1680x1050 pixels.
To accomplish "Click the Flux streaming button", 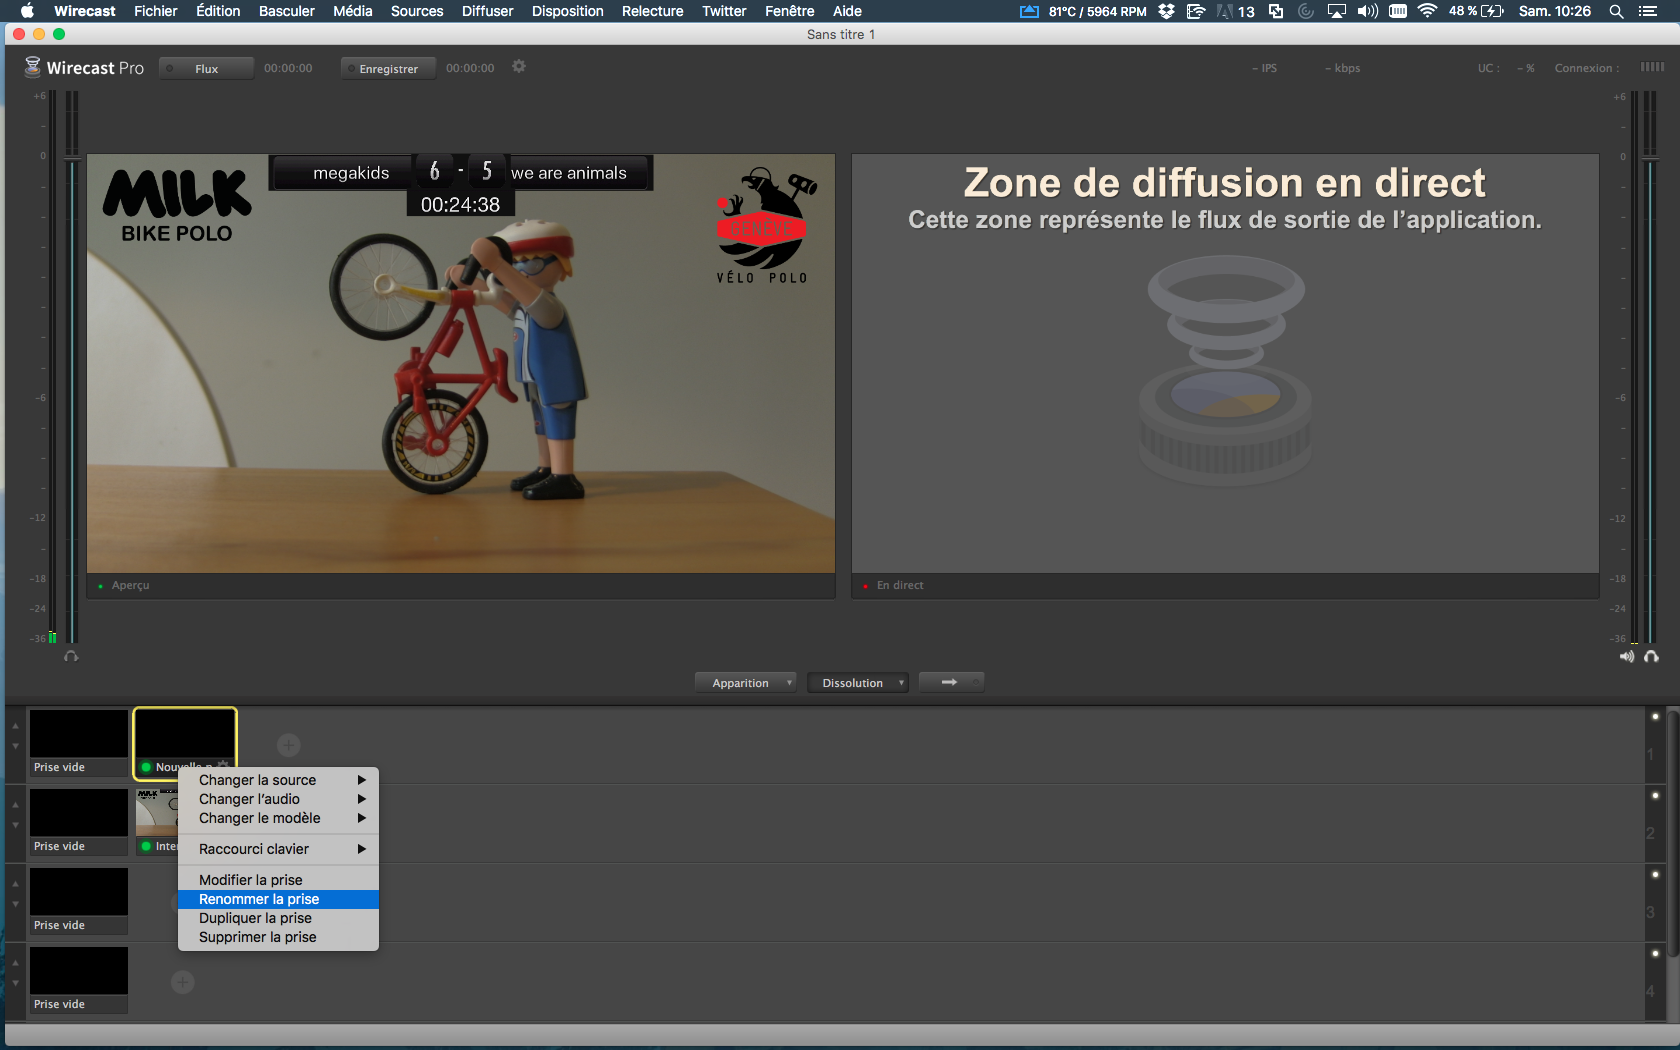I will (206, 69).
